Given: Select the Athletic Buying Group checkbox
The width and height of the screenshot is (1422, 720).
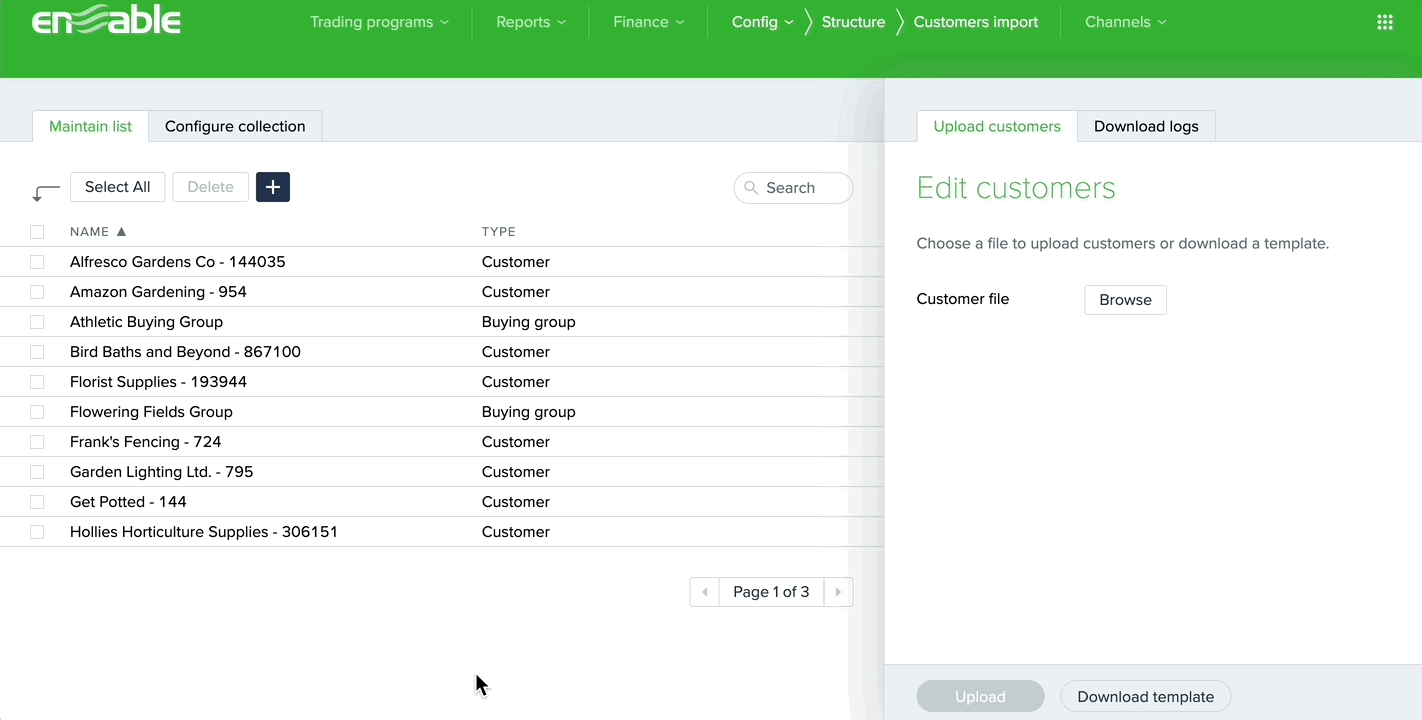Looking at the screenshot, I should tap(37, 322).
